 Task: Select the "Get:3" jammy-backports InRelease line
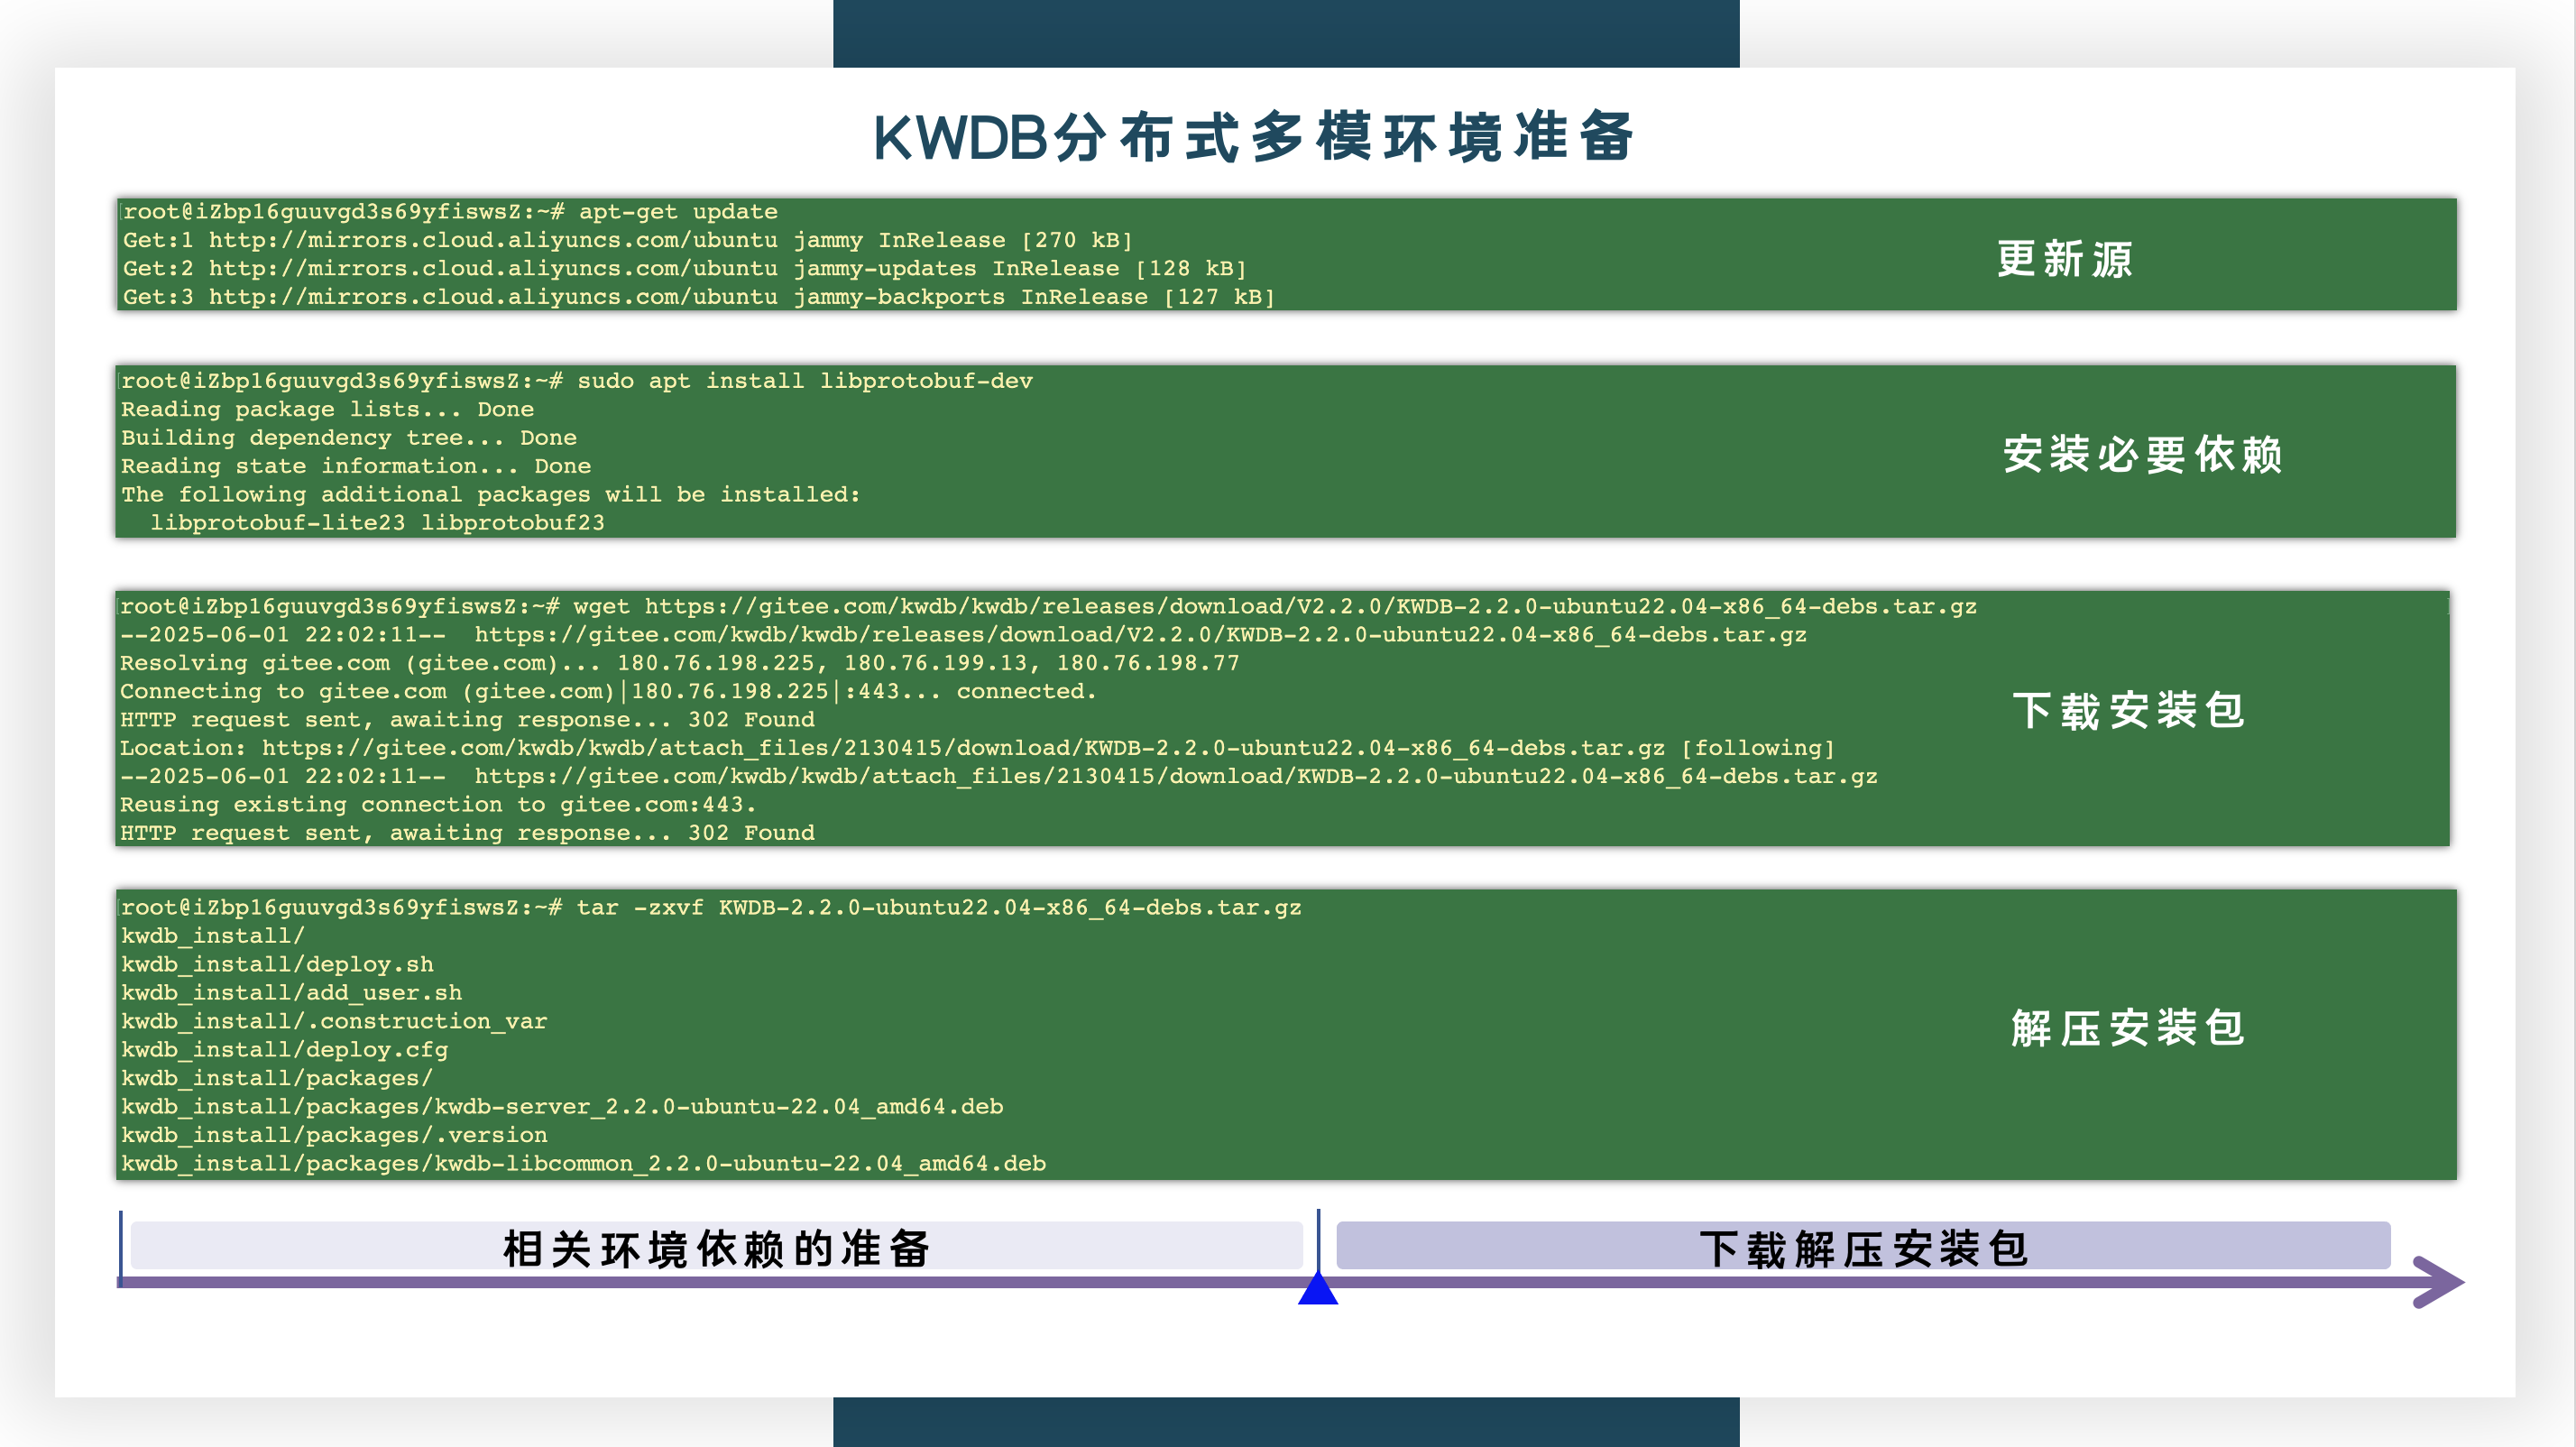coord(698,297)
